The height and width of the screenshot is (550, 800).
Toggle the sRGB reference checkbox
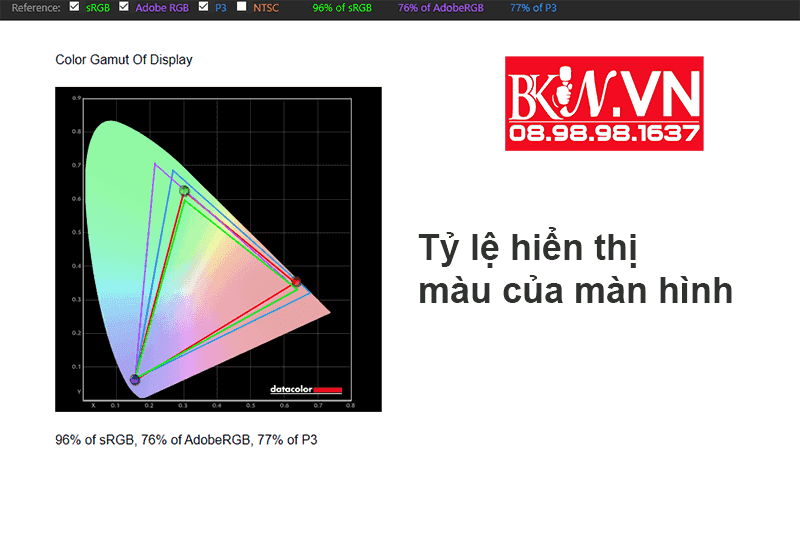point(73,7)
